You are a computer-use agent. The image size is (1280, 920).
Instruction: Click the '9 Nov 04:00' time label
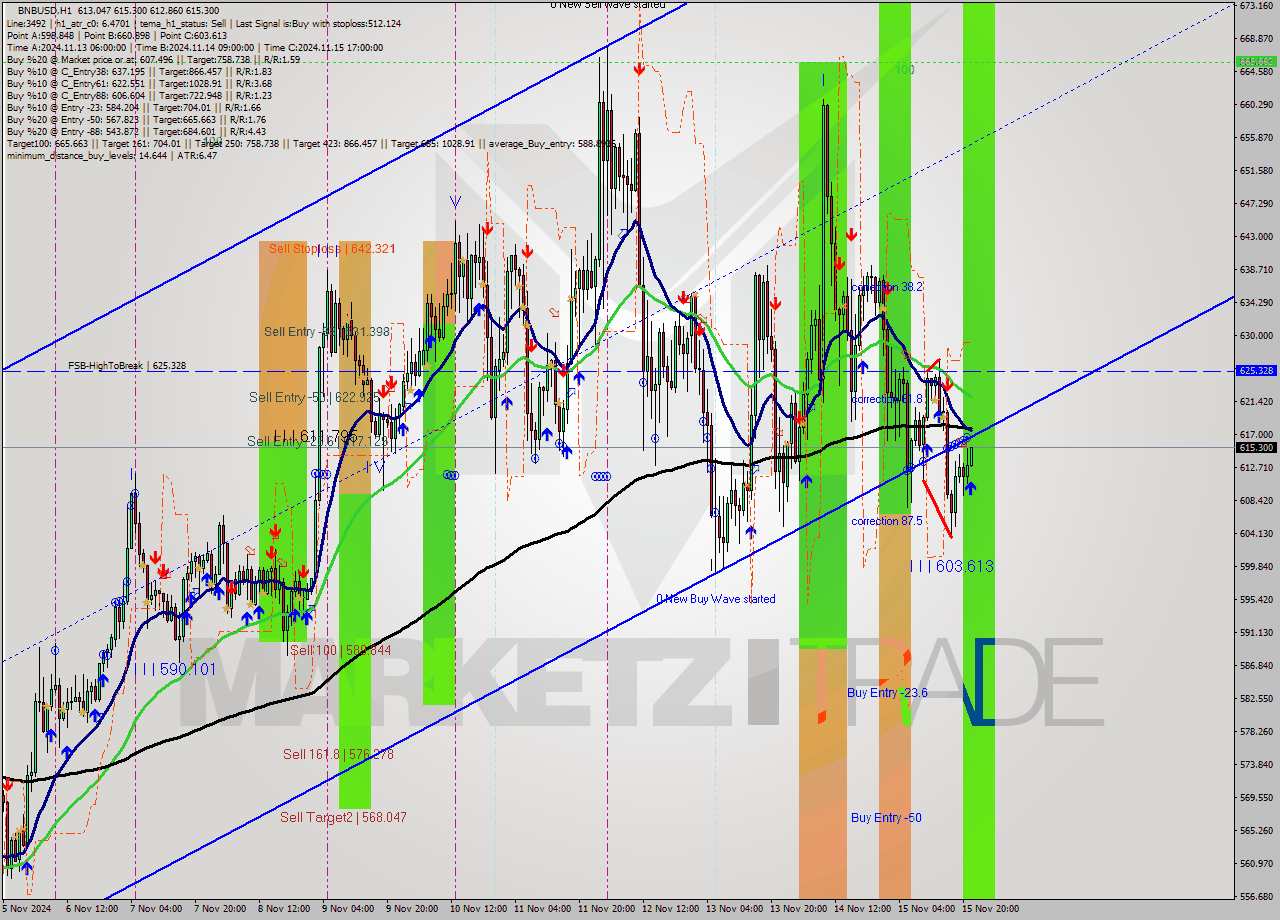[x=347, y=909]
